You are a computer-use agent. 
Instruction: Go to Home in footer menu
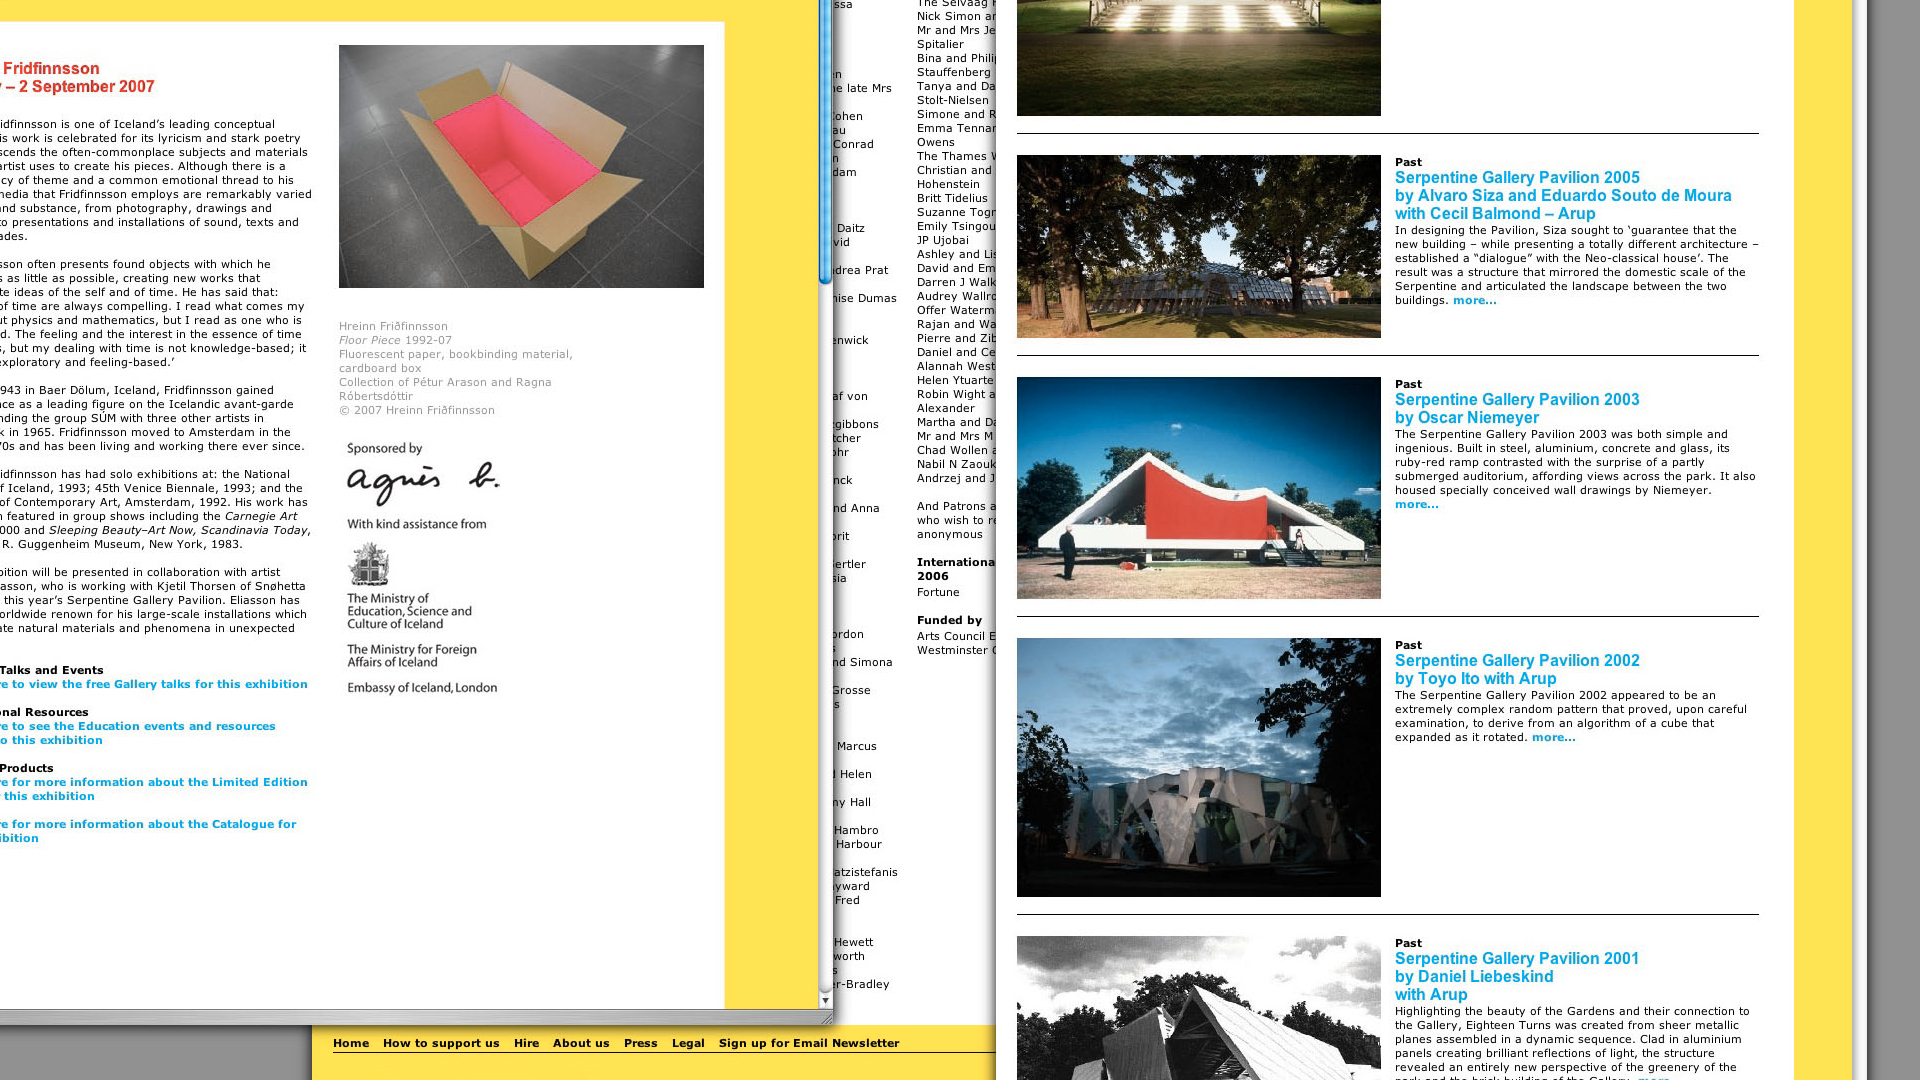point(351,1043)
